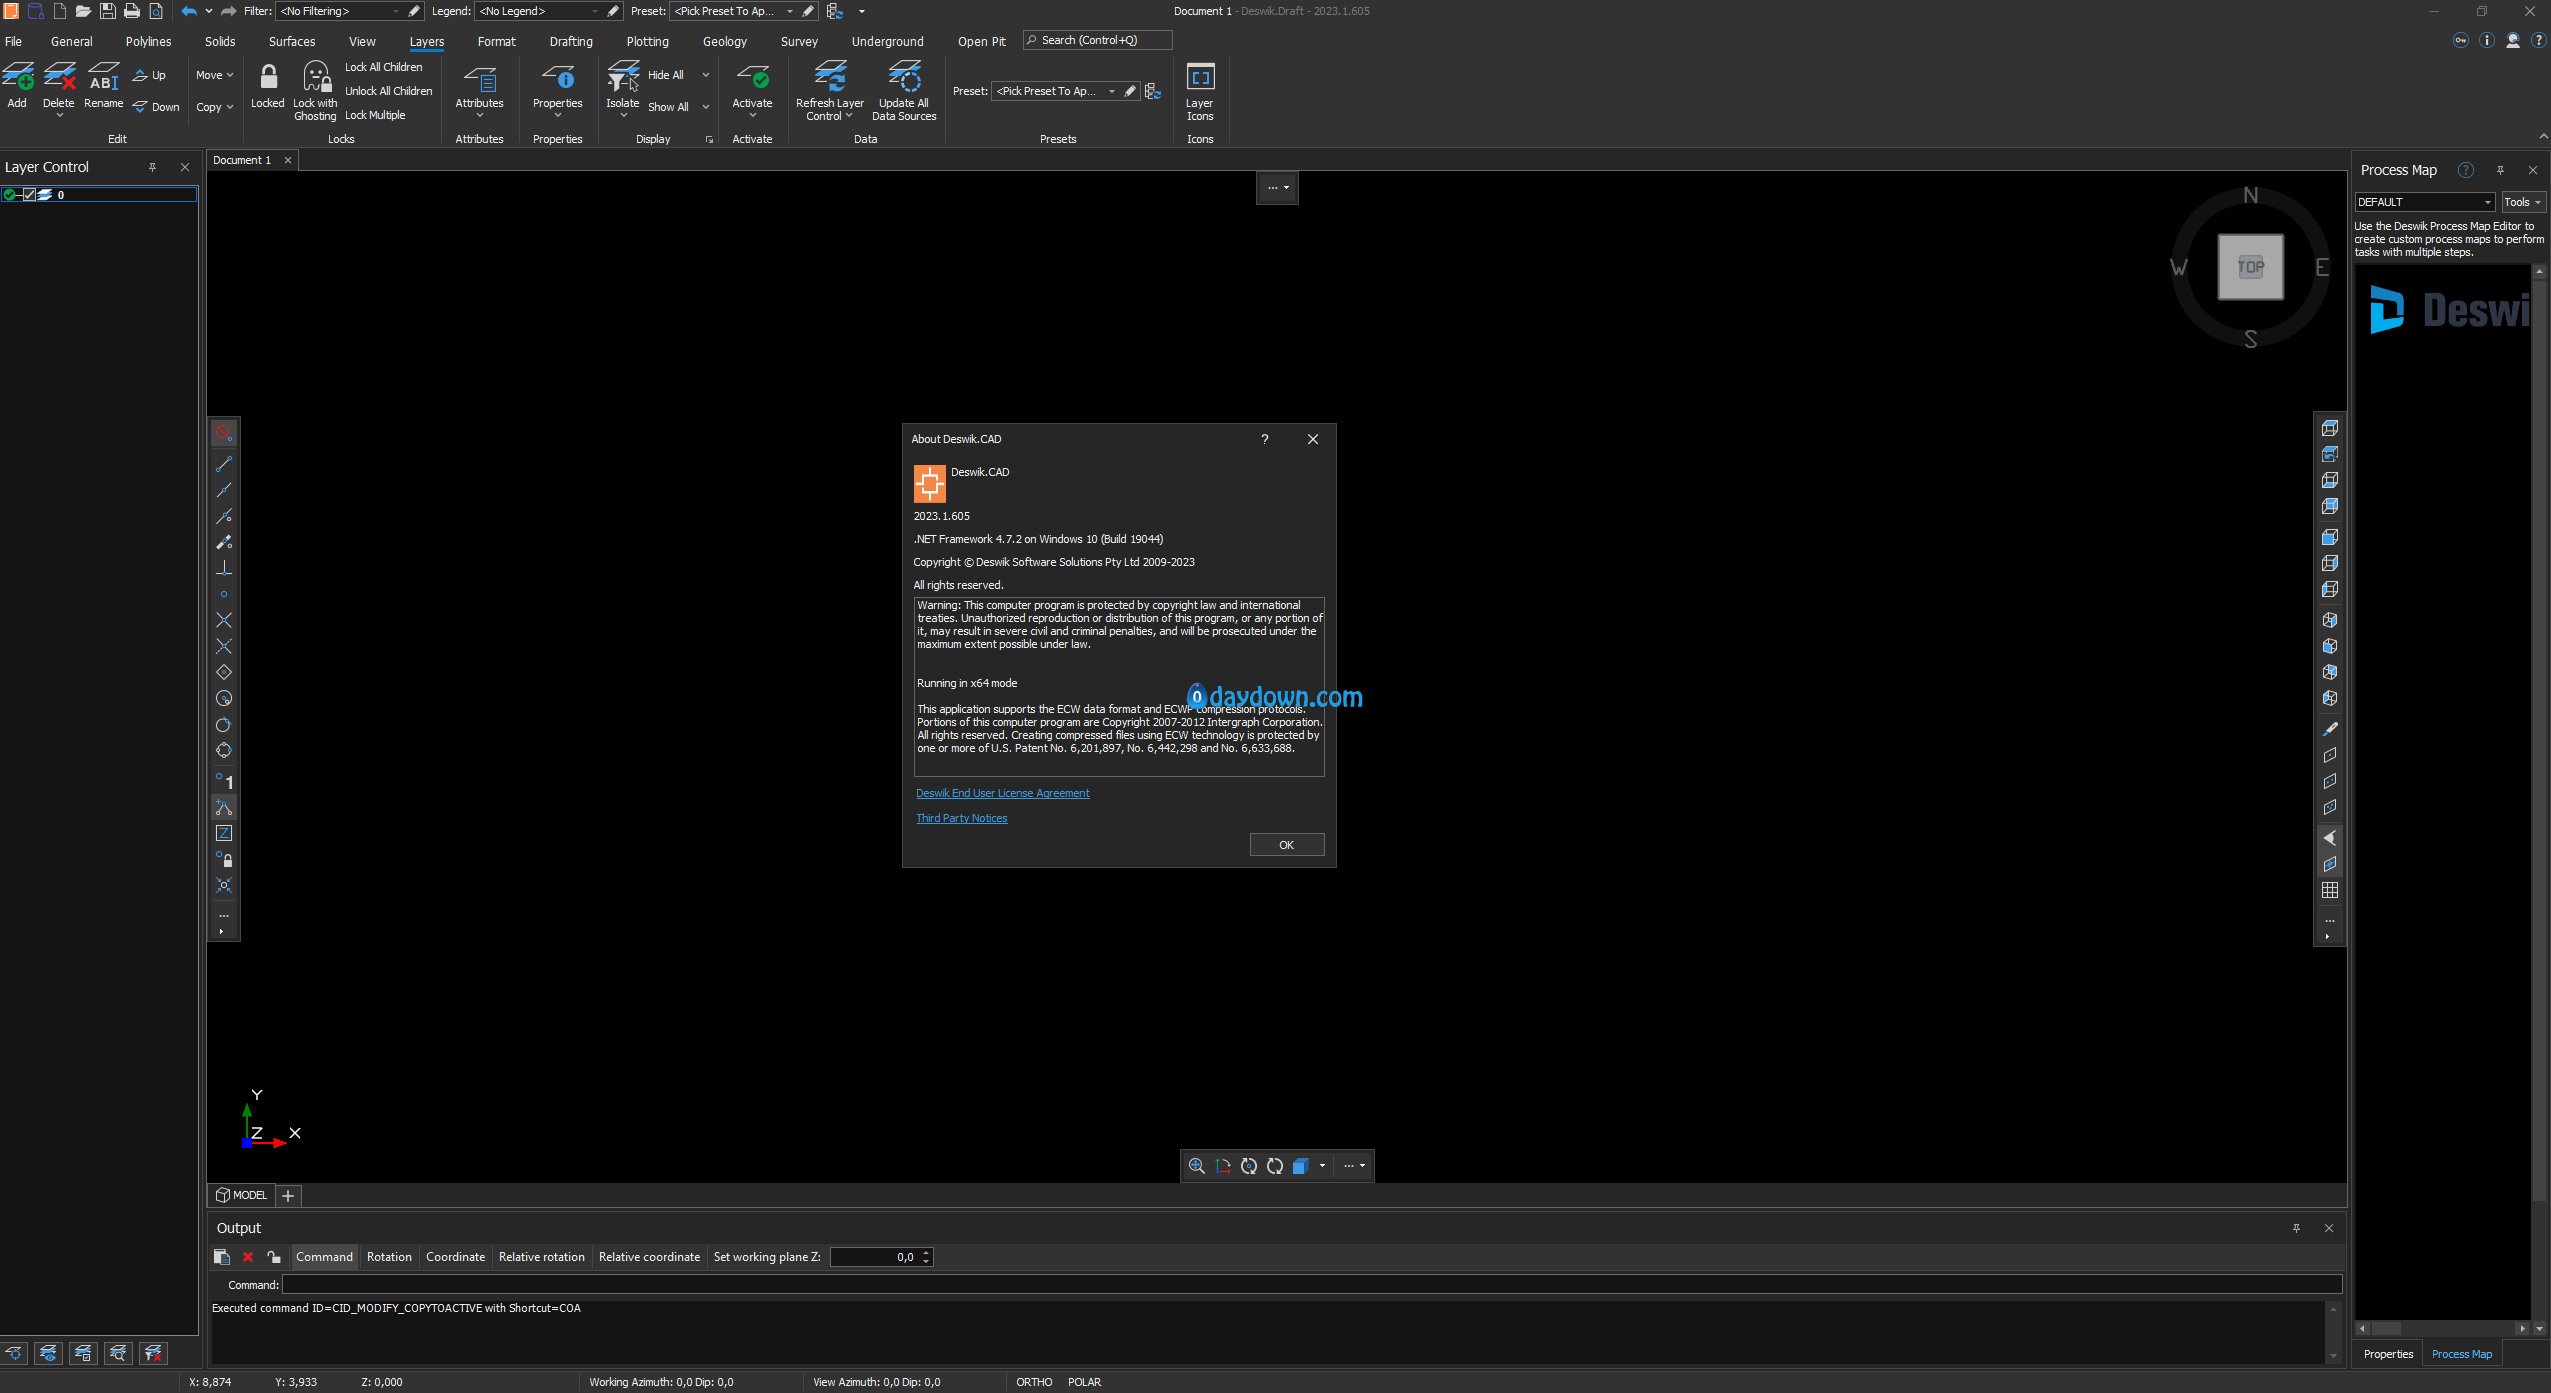This screenshot has width=2551, height=1393.
Task: Switch to the Polylines ribbon tab
Action: tap(148, 41)
